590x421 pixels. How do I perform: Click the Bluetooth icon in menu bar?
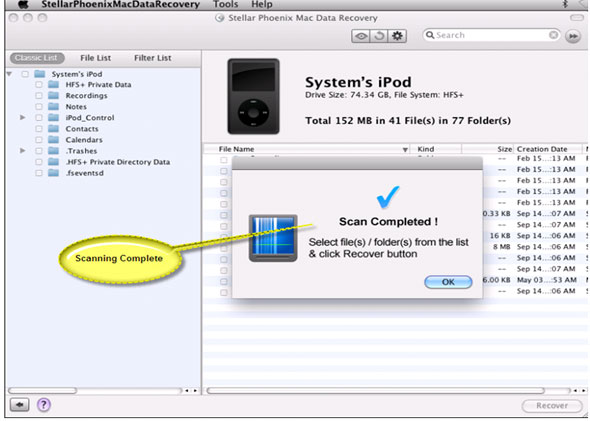tap(565, 4)
